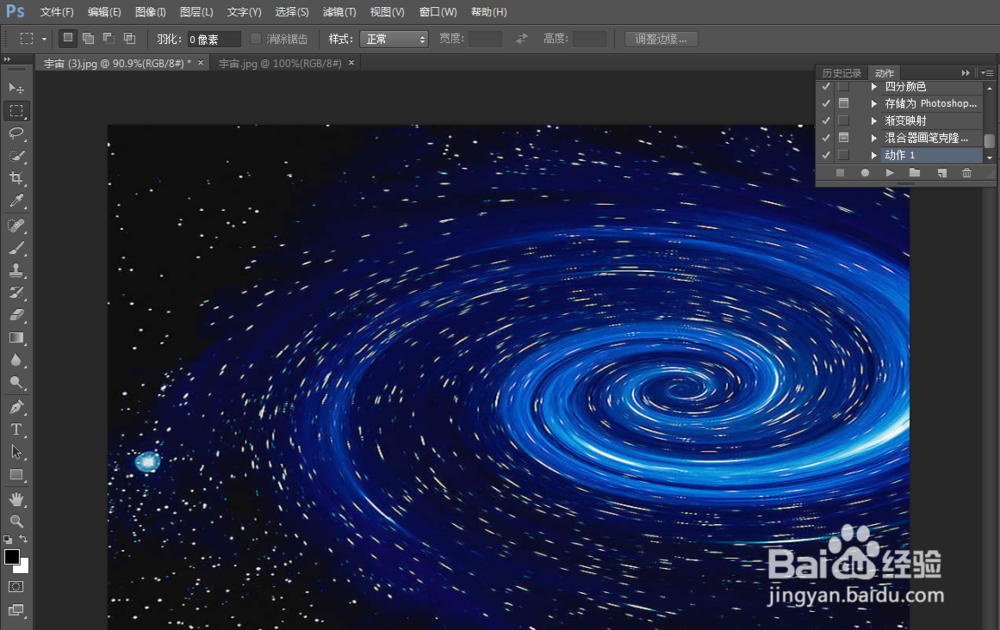1000x630 pixels.
Task: Toggle checkmark for 四分颜色 action
Action: [826, 86]
